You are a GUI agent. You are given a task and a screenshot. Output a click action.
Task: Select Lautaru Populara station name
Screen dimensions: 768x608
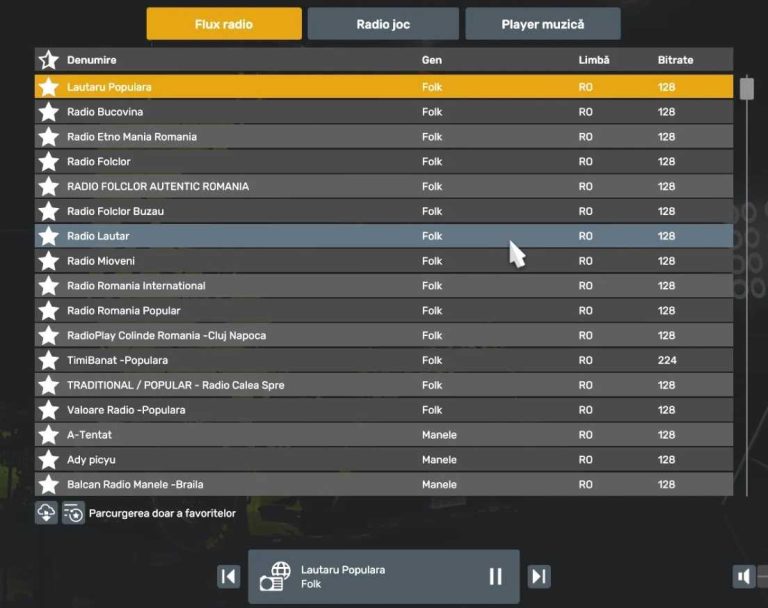coord(109,87)
